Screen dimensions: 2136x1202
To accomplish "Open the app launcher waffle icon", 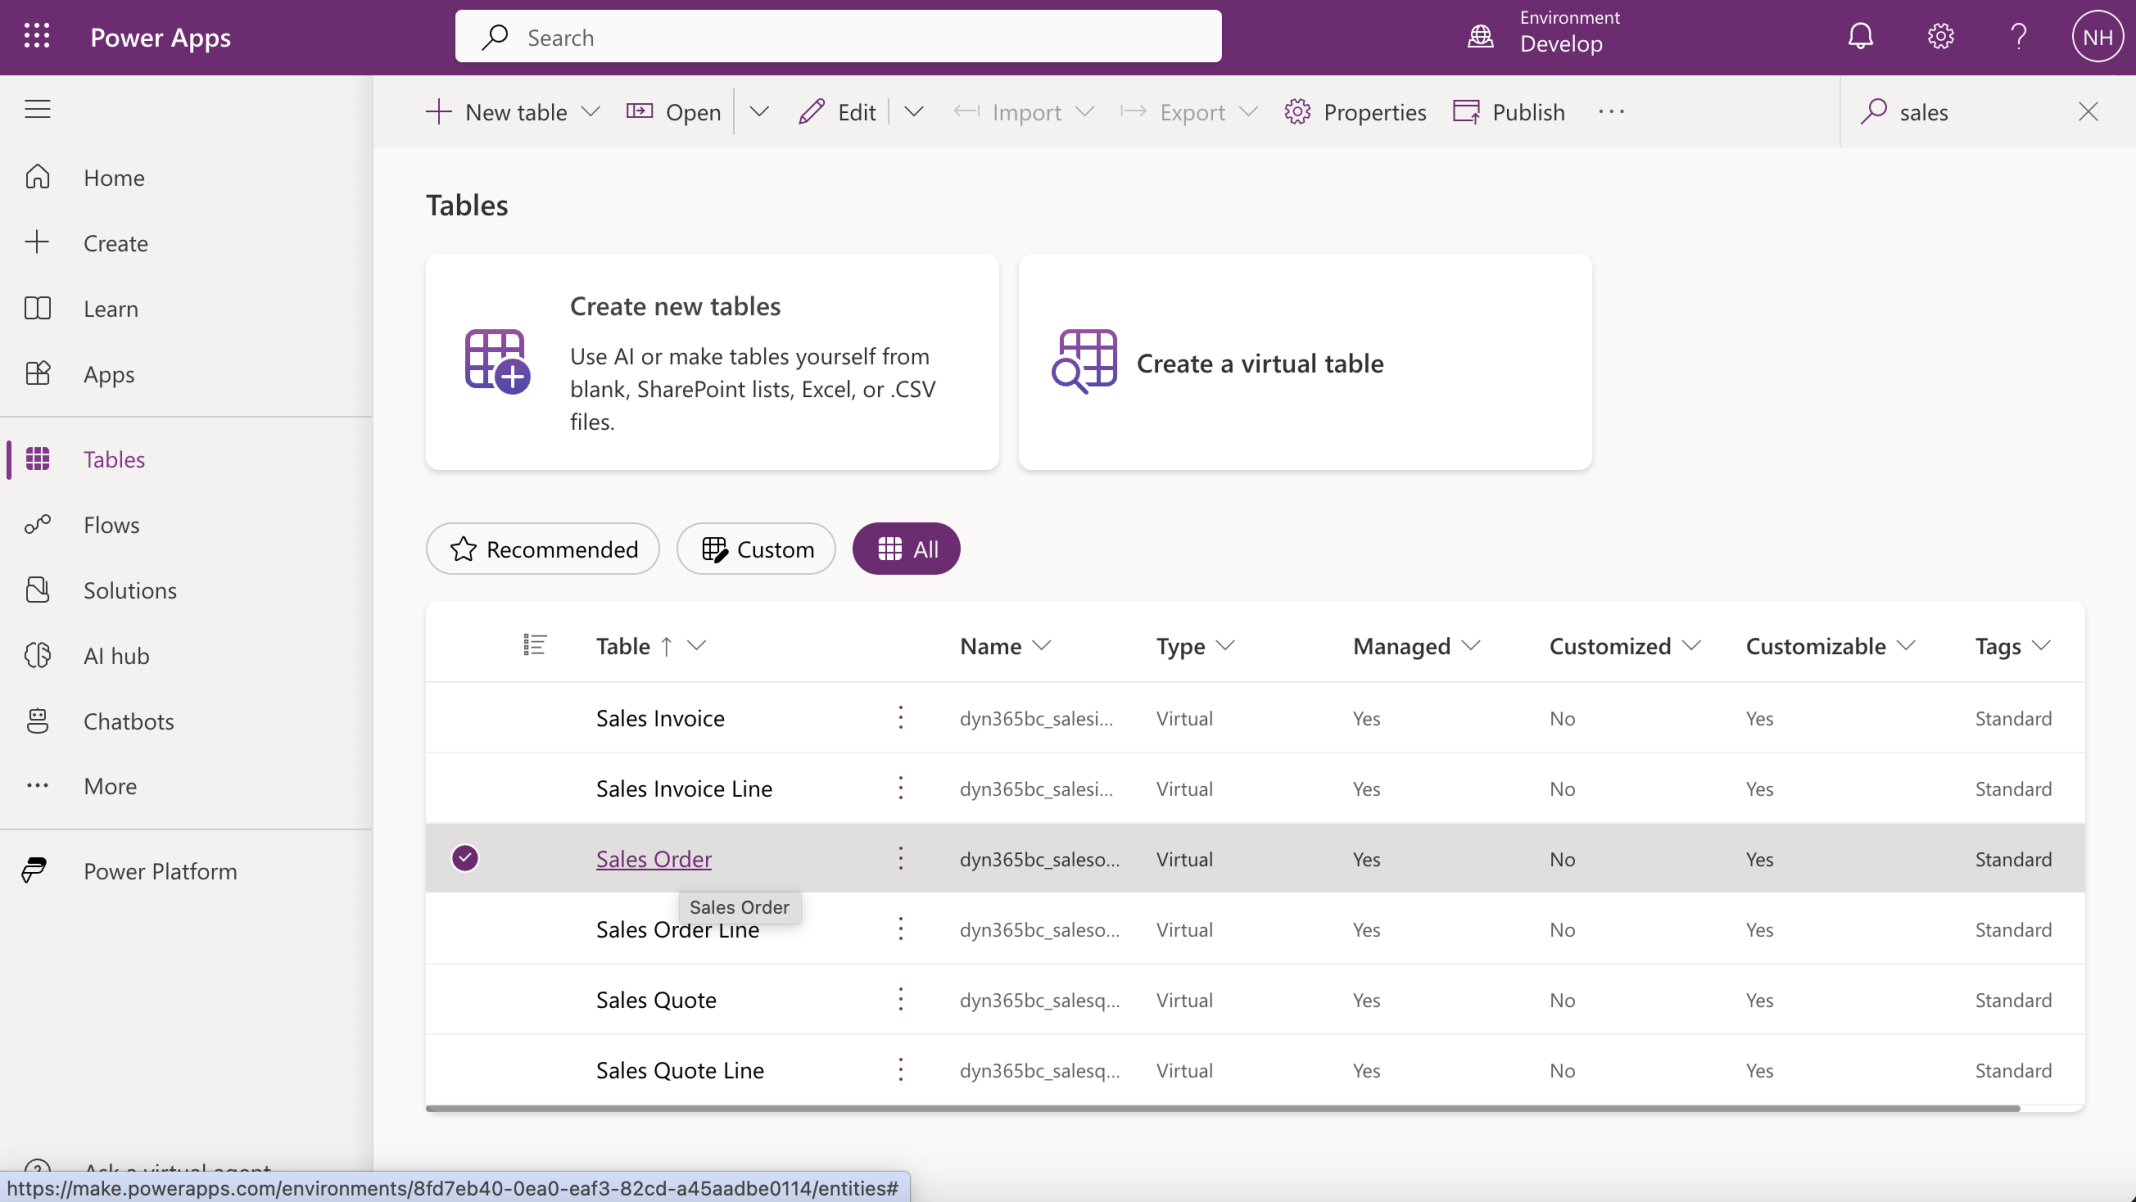I will point(37,37).
